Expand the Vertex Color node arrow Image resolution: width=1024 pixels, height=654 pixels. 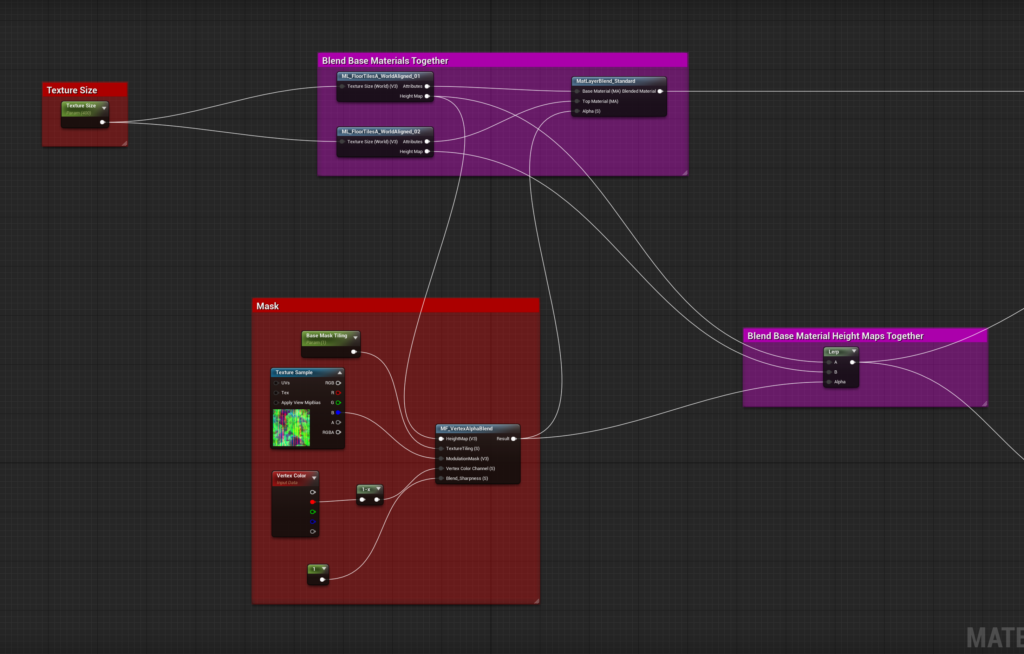(x=313, y=477)
